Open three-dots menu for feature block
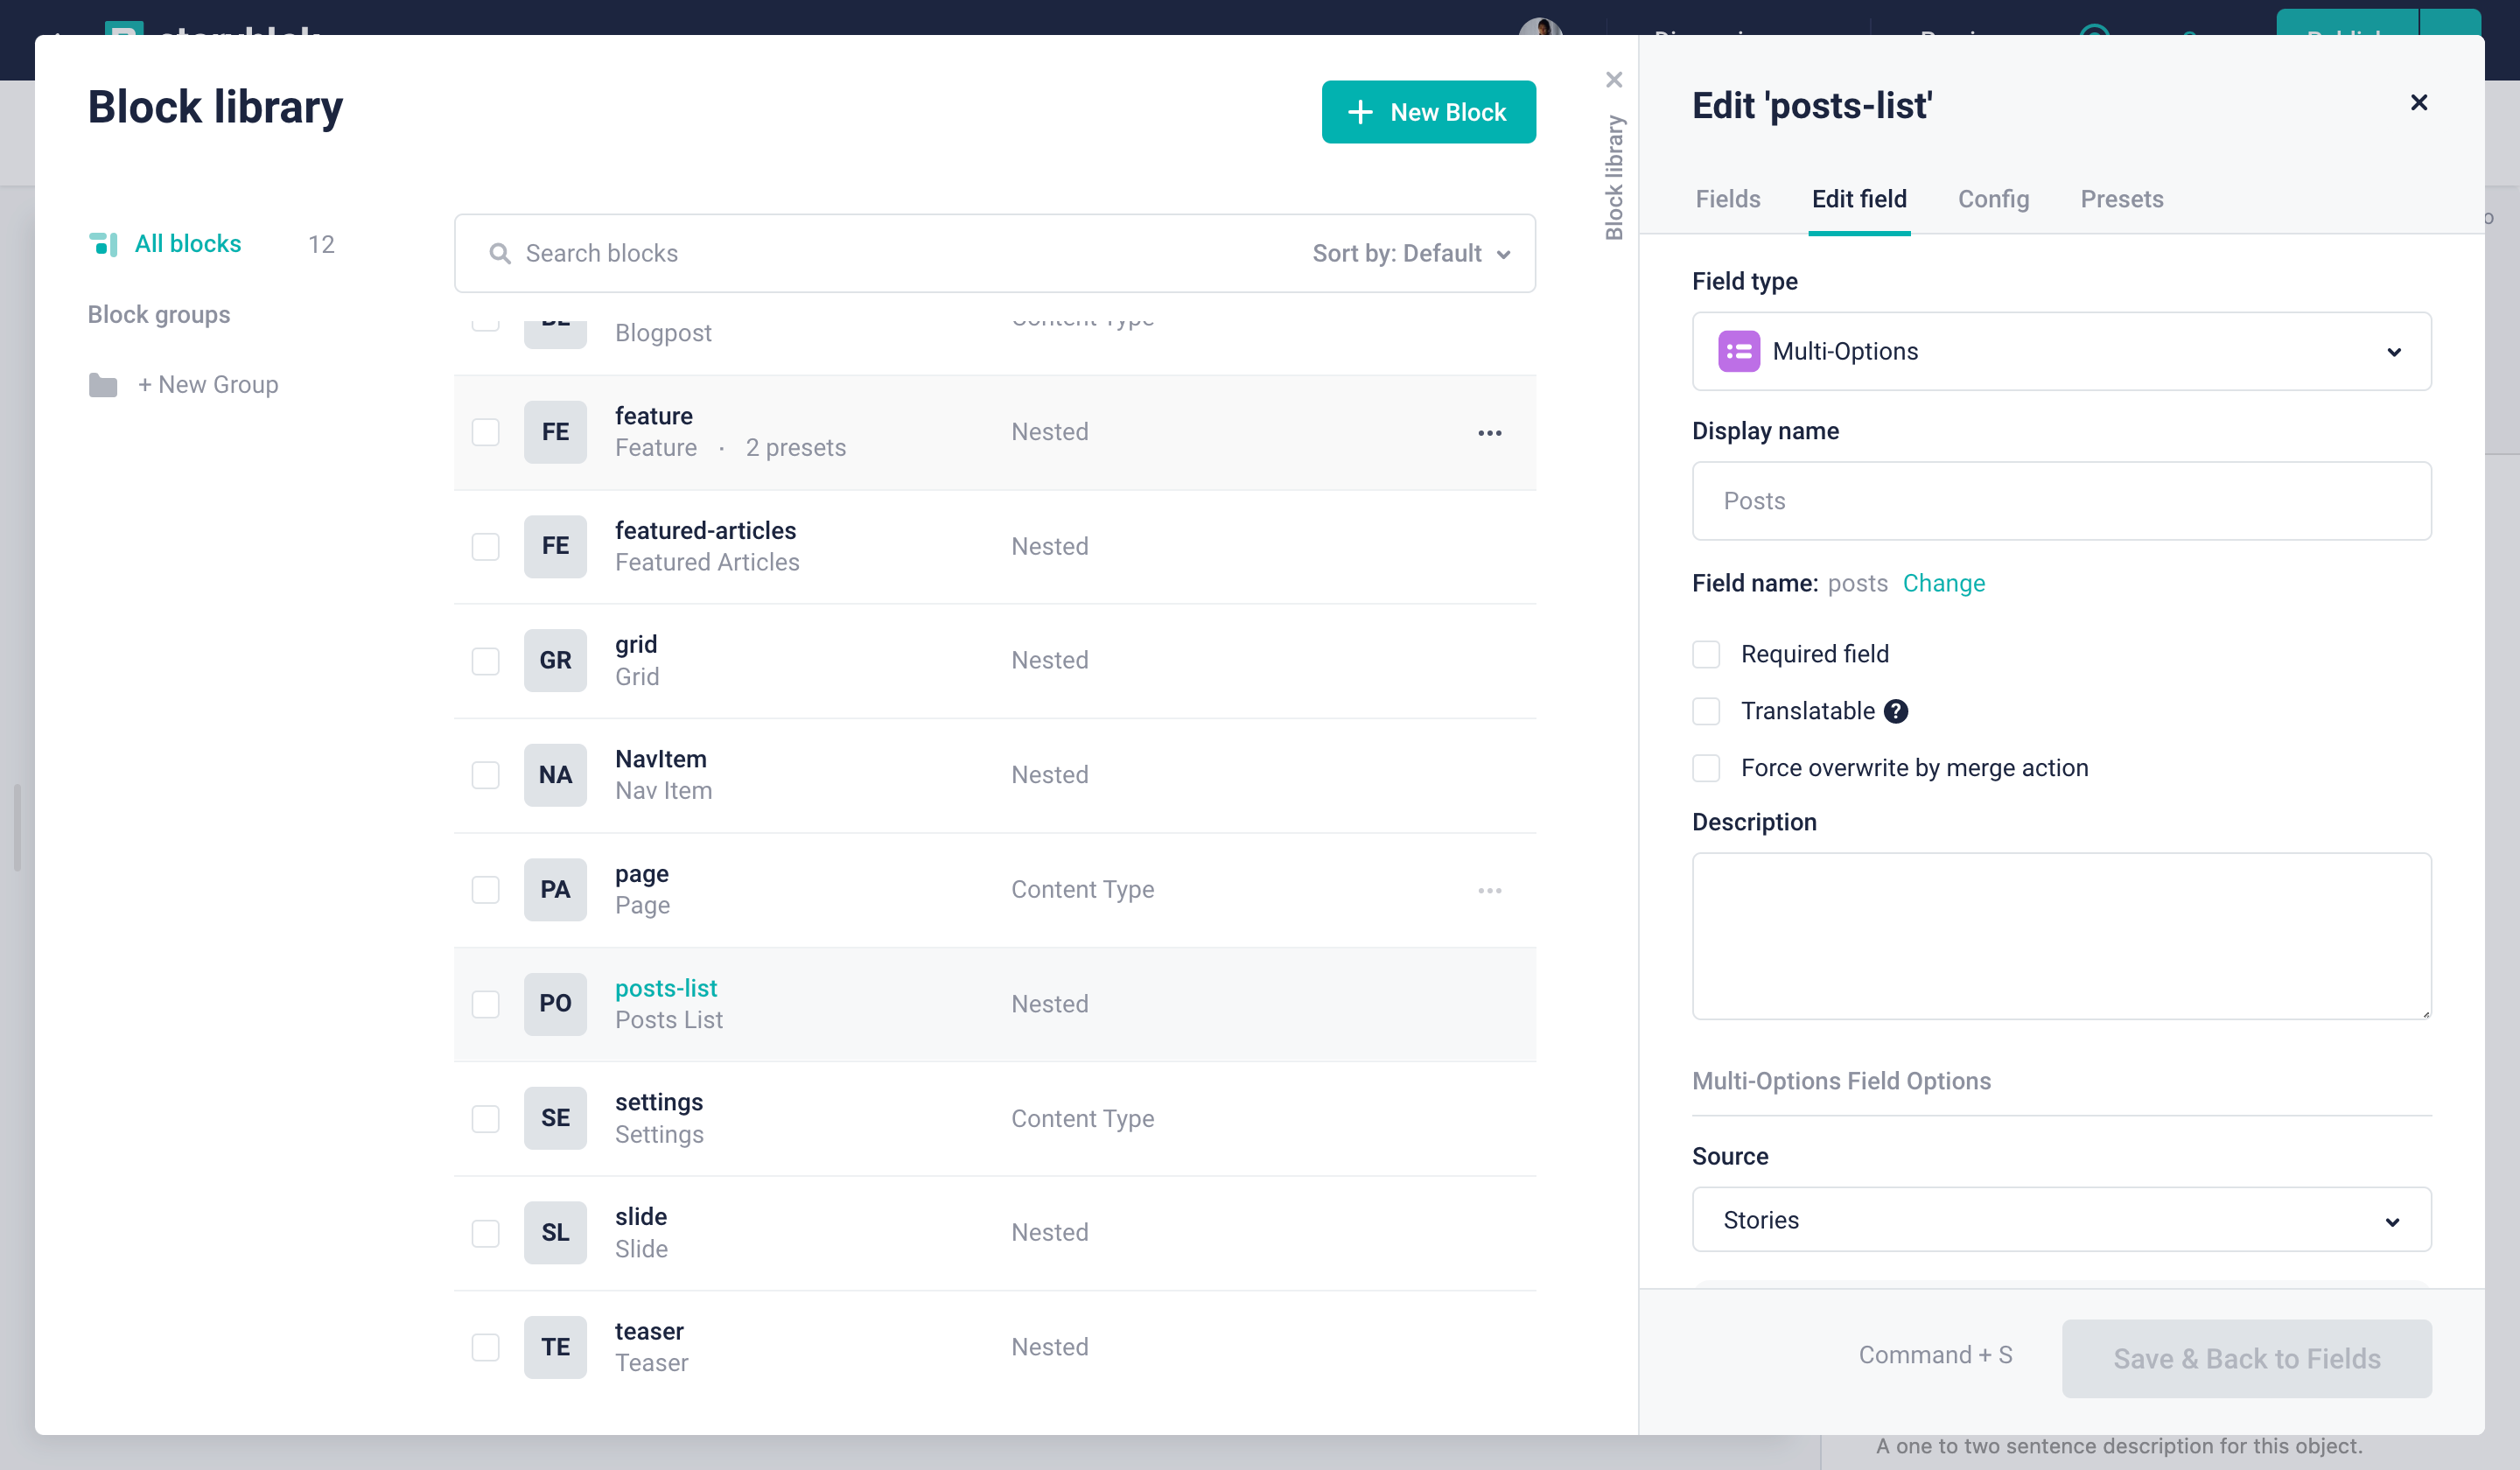 click(x=1490, y=433)
